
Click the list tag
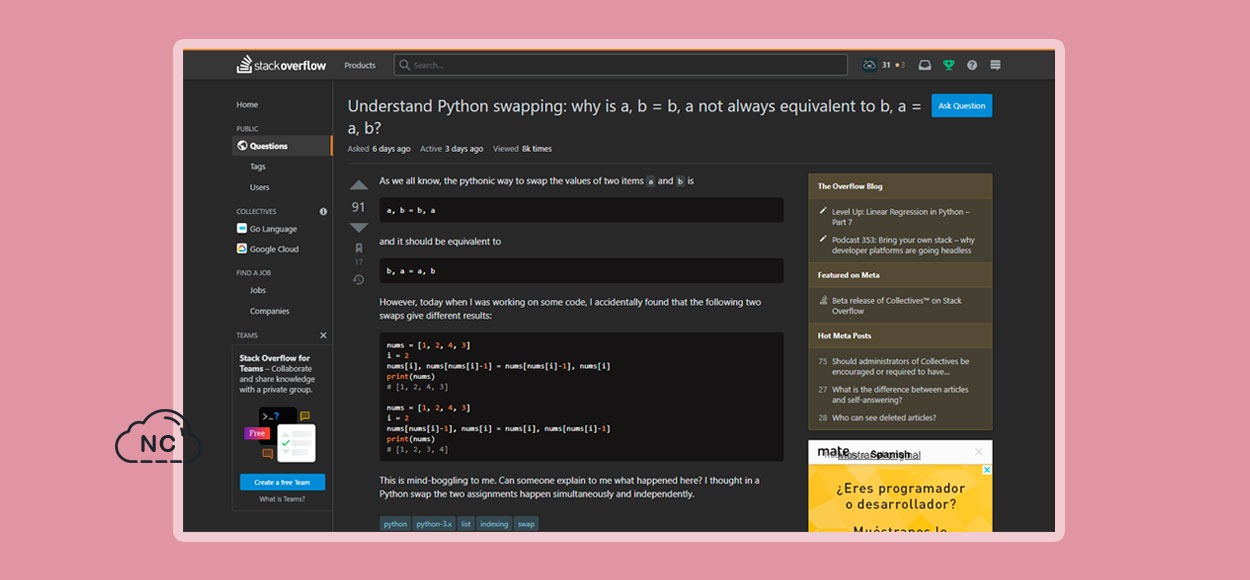click(x=466, y=524)
